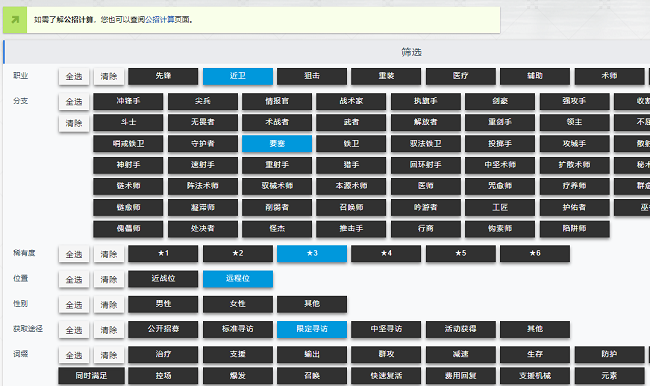Select all in the 词缀 row
Viewport: 650px width, 386px height.
point(74,356)
